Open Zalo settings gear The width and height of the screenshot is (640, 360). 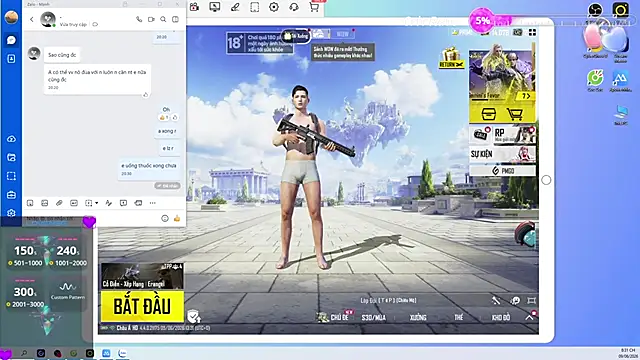coord(11,213)
